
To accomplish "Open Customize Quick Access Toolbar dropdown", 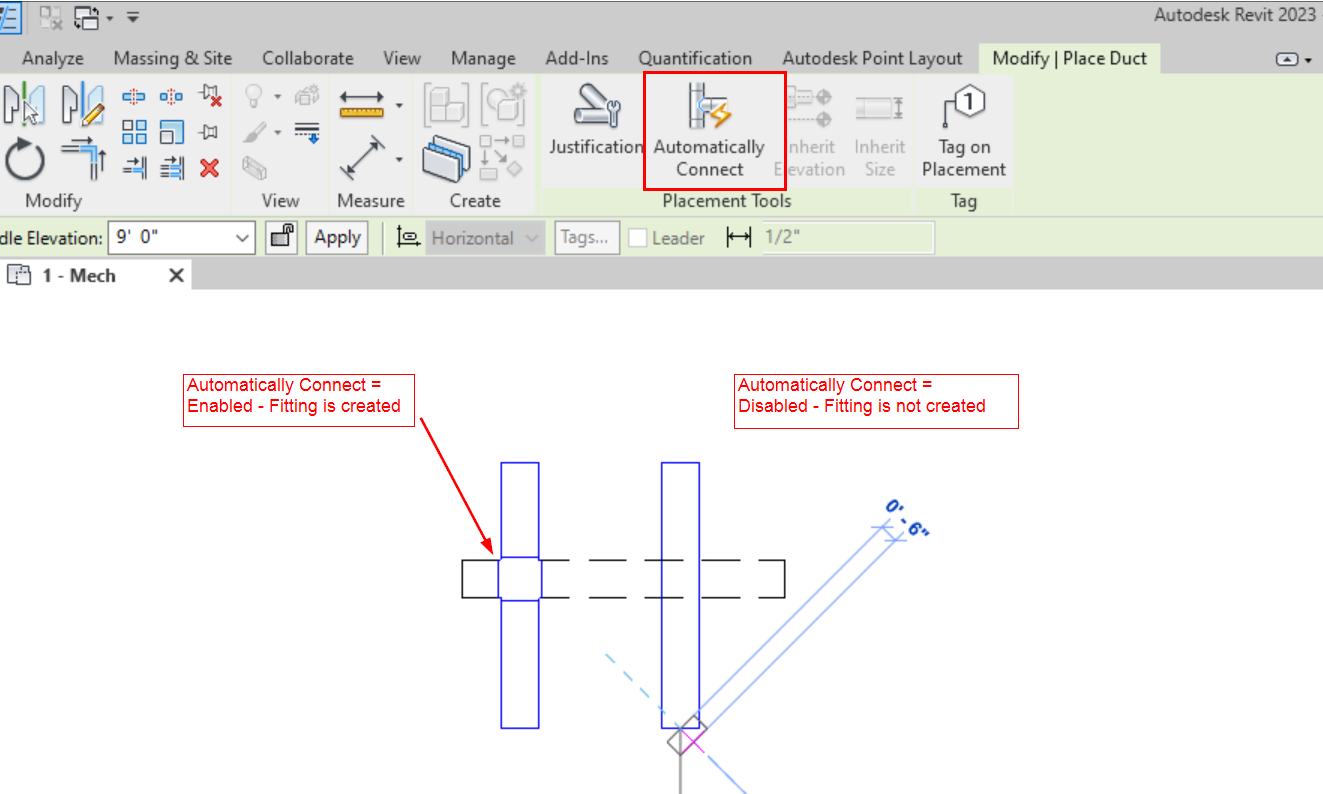I will coord(133,18).
